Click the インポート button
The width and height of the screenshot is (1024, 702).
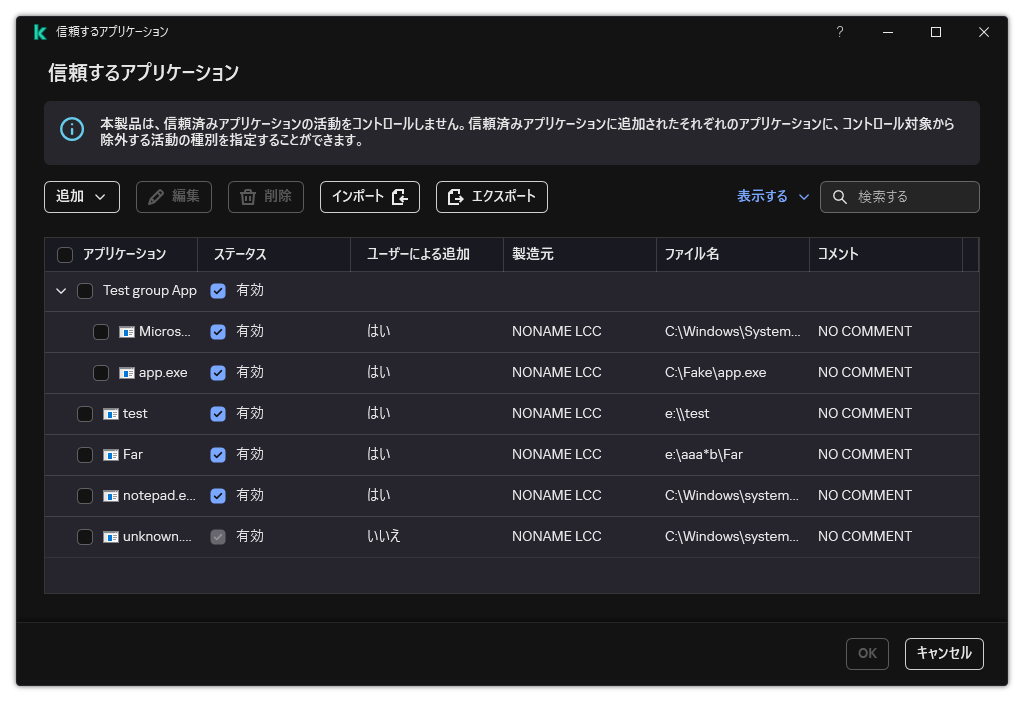[370, 197]
